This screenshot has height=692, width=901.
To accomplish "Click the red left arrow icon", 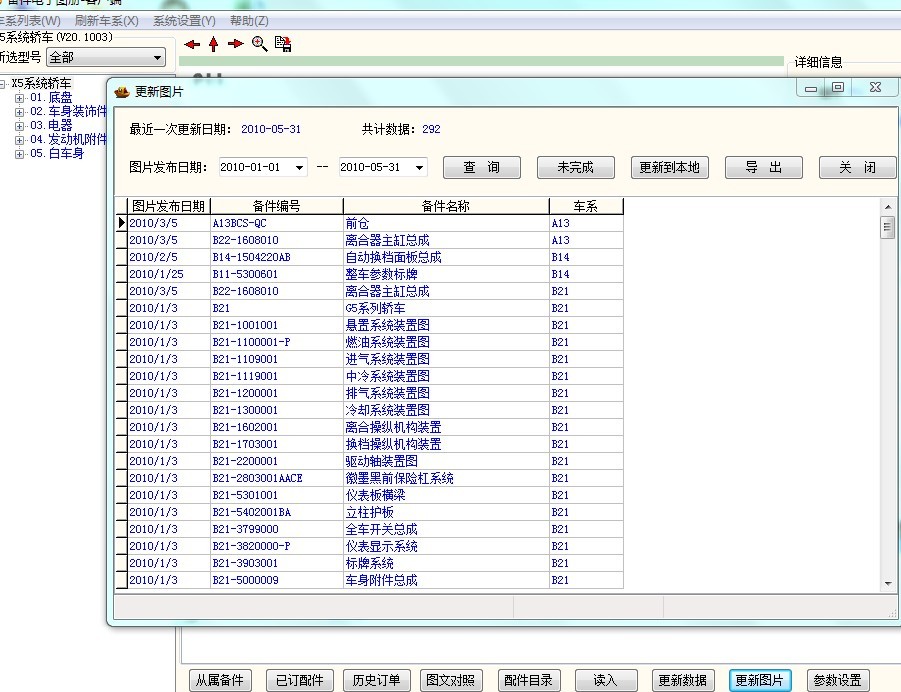I will click(x=191, y=44).
